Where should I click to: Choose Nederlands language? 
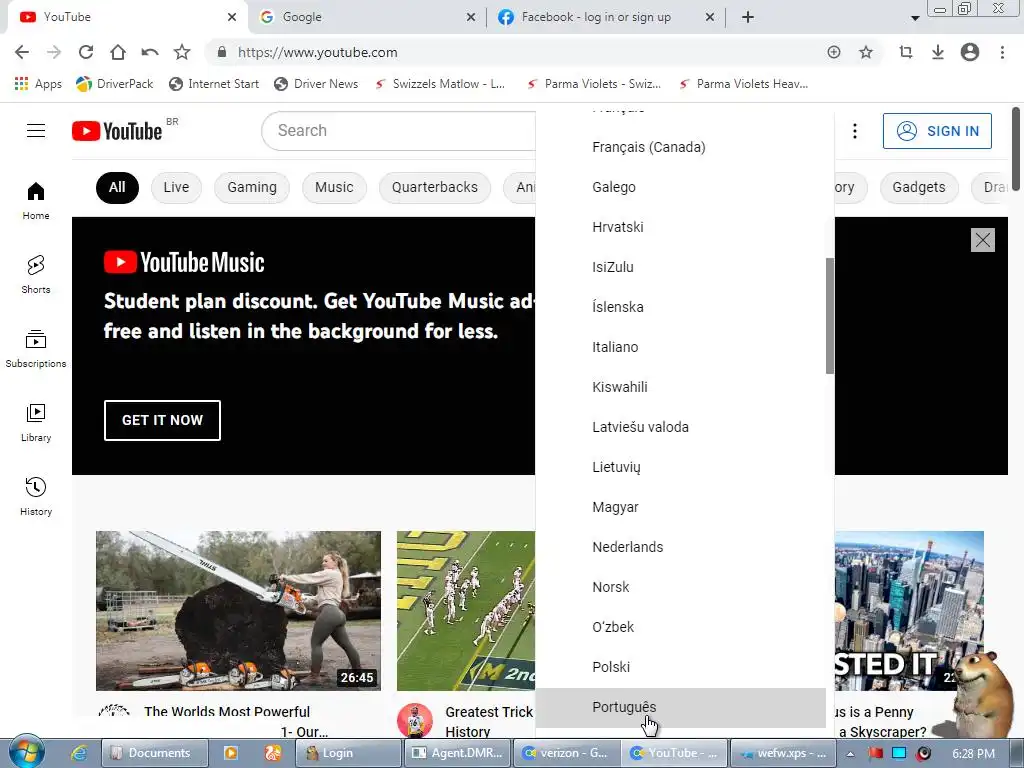click(x=680, y=547)
